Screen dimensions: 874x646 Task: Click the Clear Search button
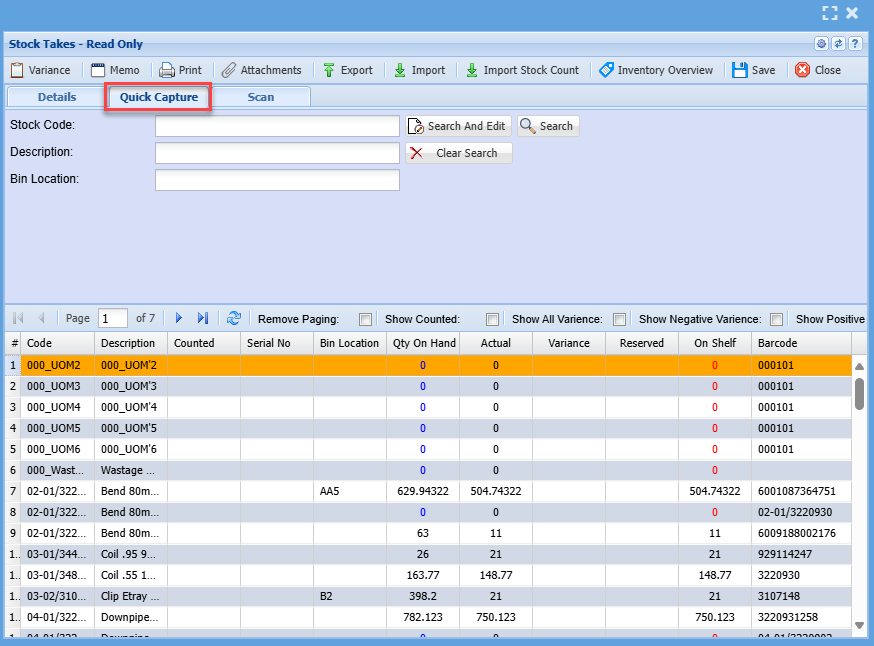tap(459, 153)
